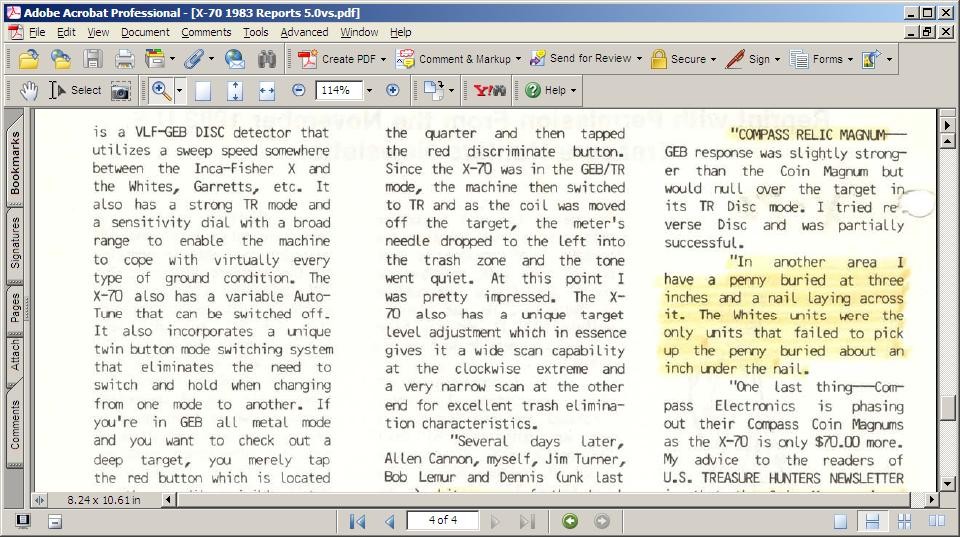Open the Window menu

pos(359,32)
